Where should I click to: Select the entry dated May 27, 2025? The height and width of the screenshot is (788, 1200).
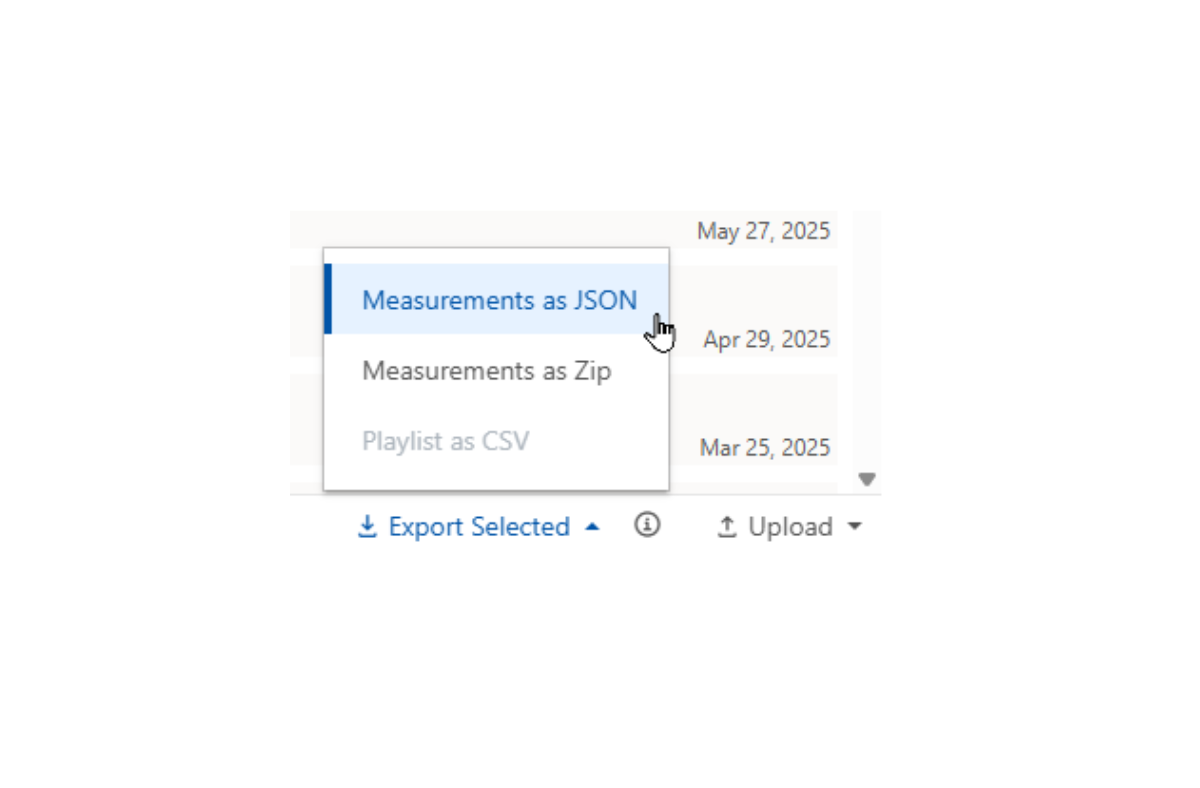(x=764, y=231)
